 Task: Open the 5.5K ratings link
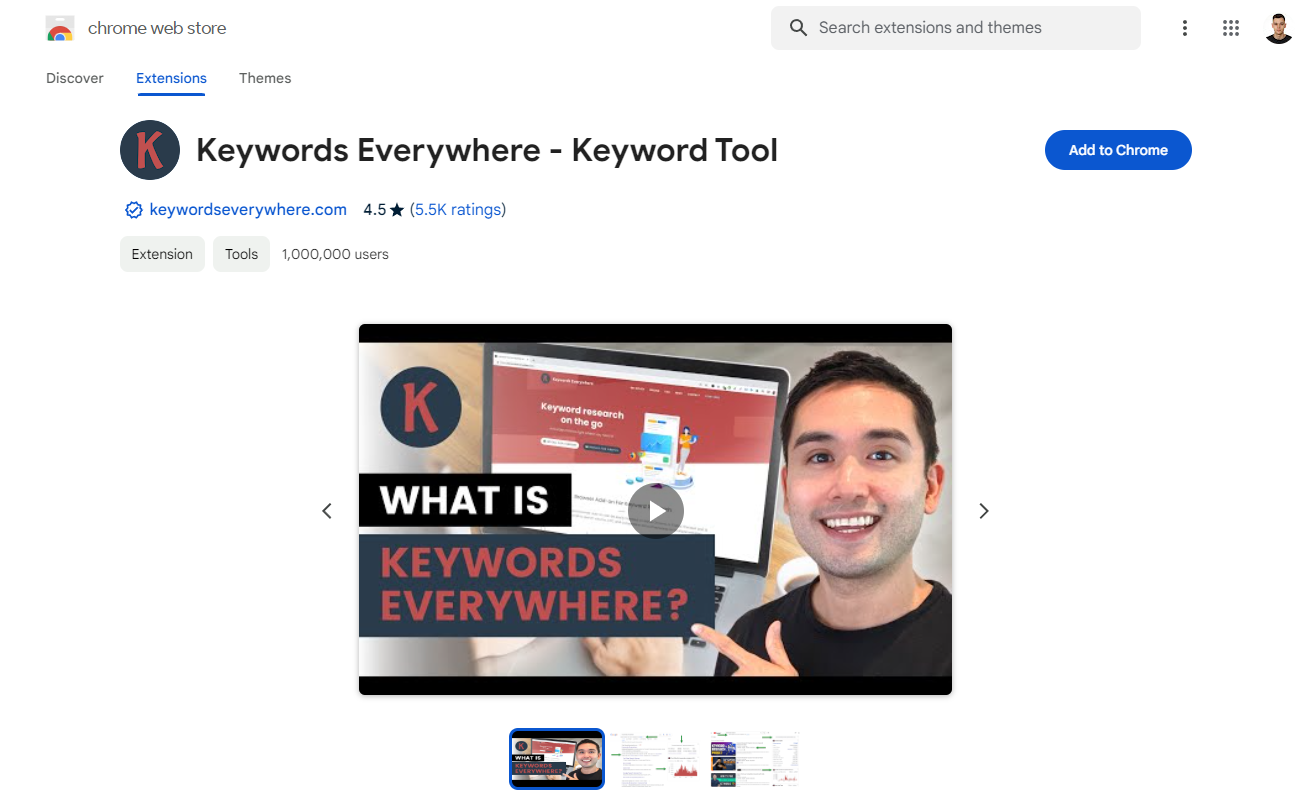[458, 210]
